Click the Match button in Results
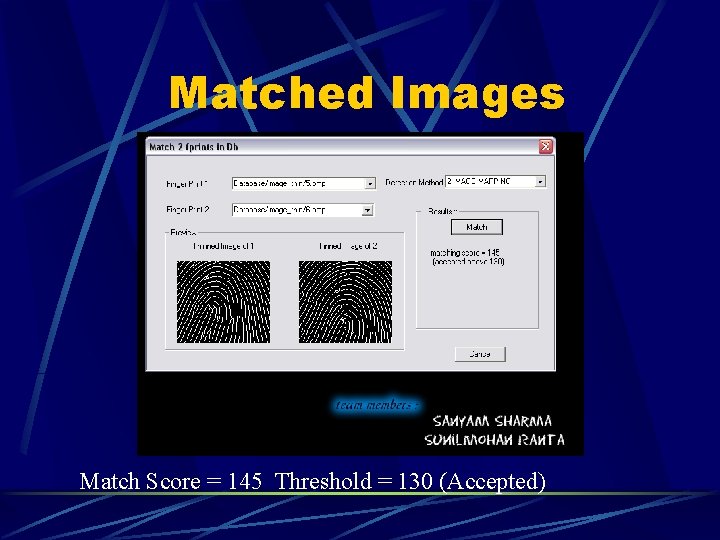This screenshot has height=540, width=720. (x=477, y=227)
